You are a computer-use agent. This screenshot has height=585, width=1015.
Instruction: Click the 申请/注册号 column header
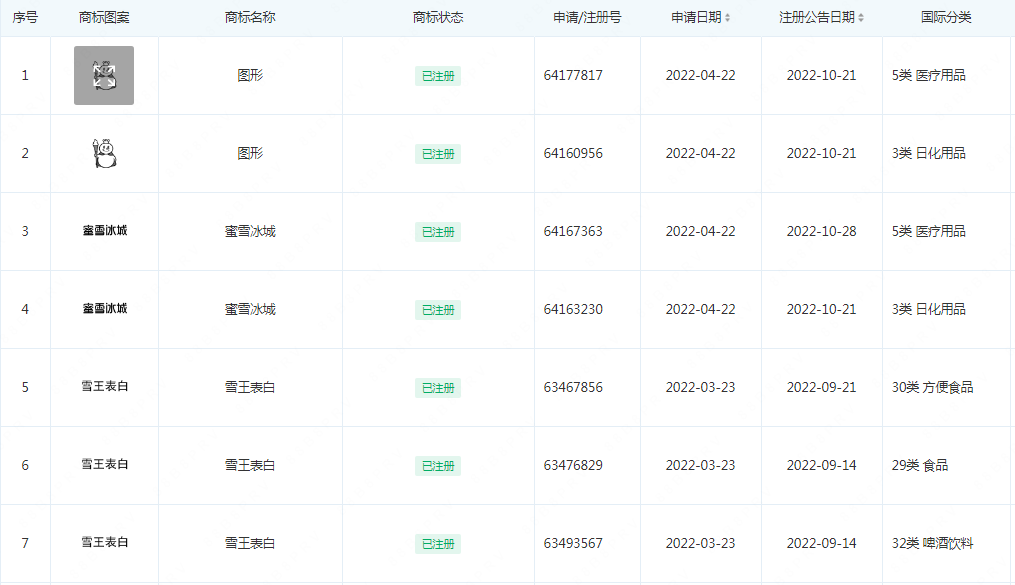587,17
